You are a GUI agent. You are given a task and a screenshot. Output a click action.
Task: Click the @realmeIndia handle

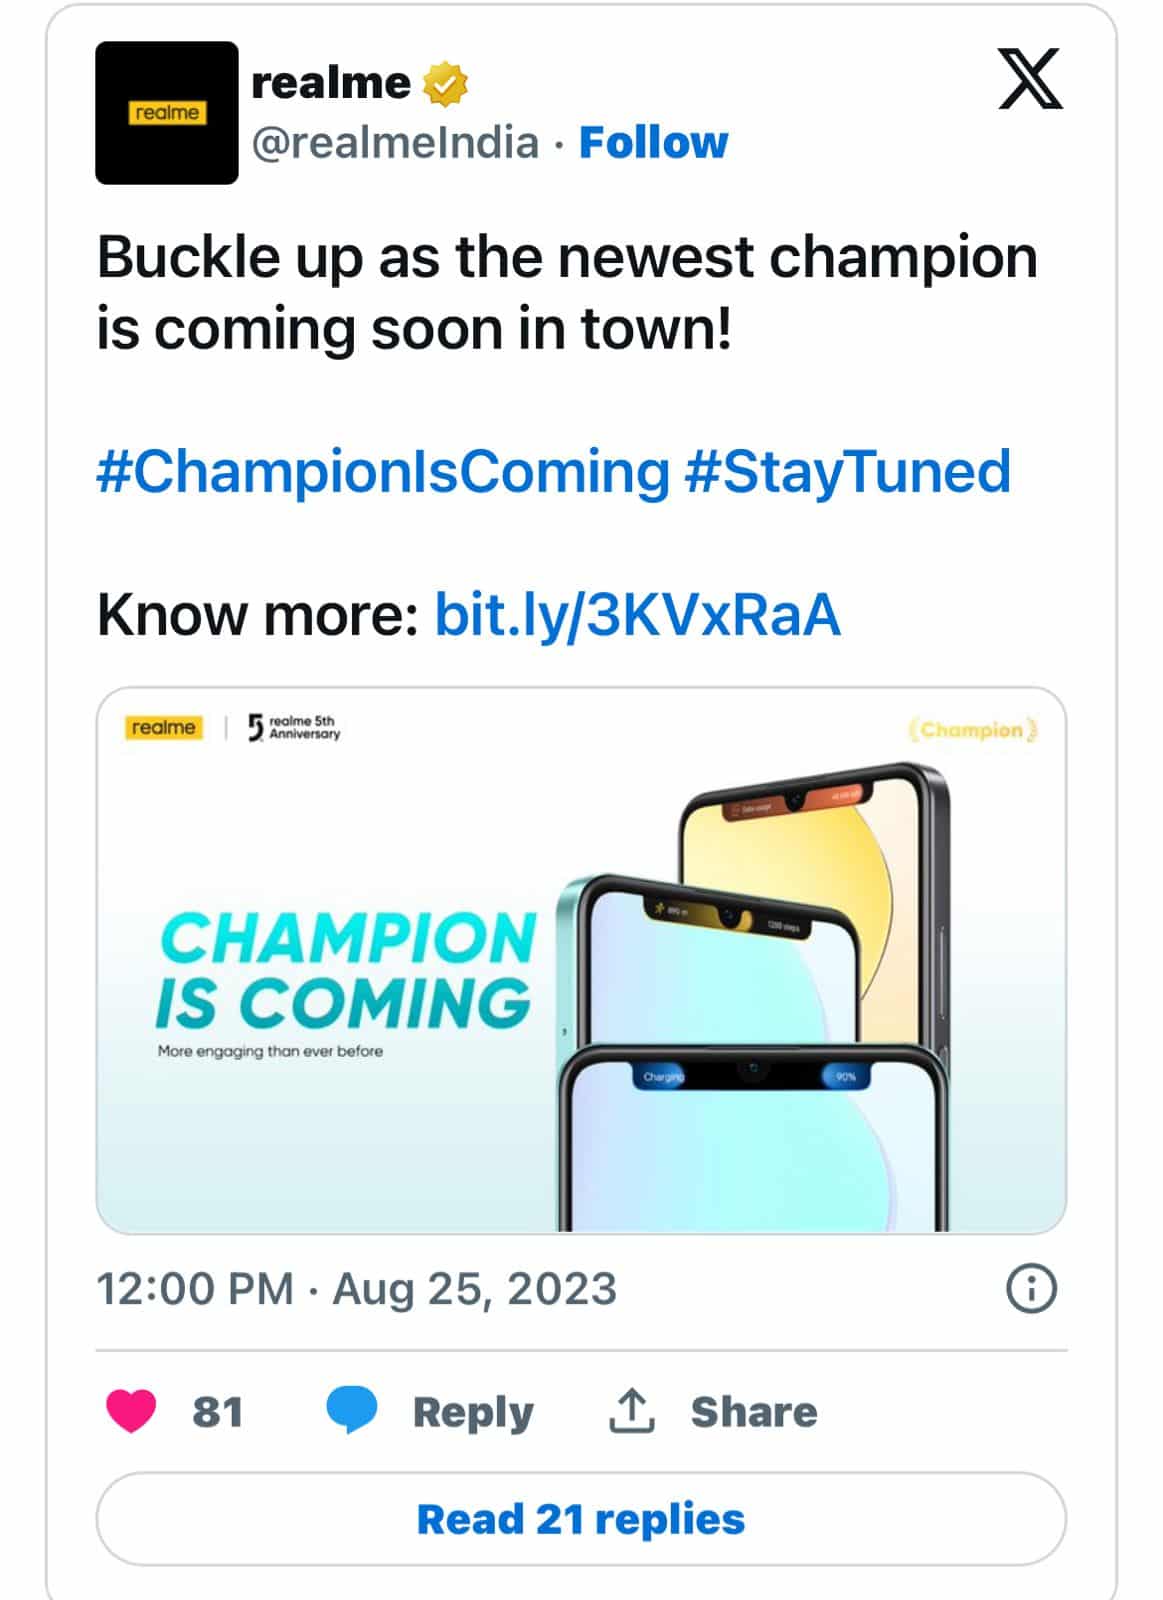coord(395,143)
